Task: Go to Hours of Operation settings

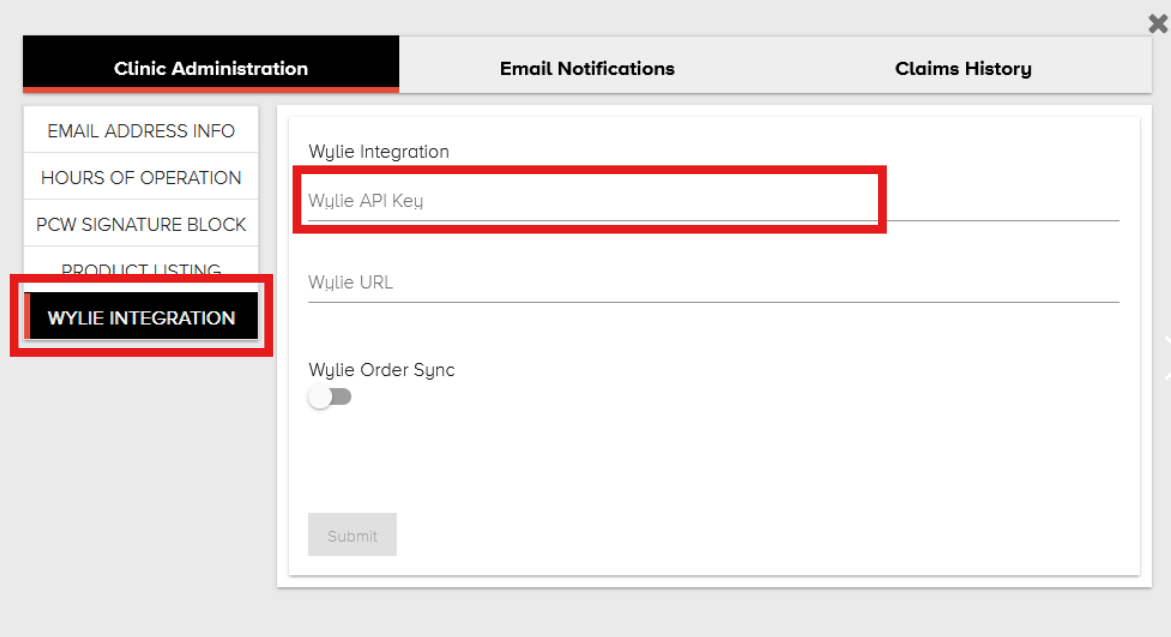Action: tap(141, 178)
